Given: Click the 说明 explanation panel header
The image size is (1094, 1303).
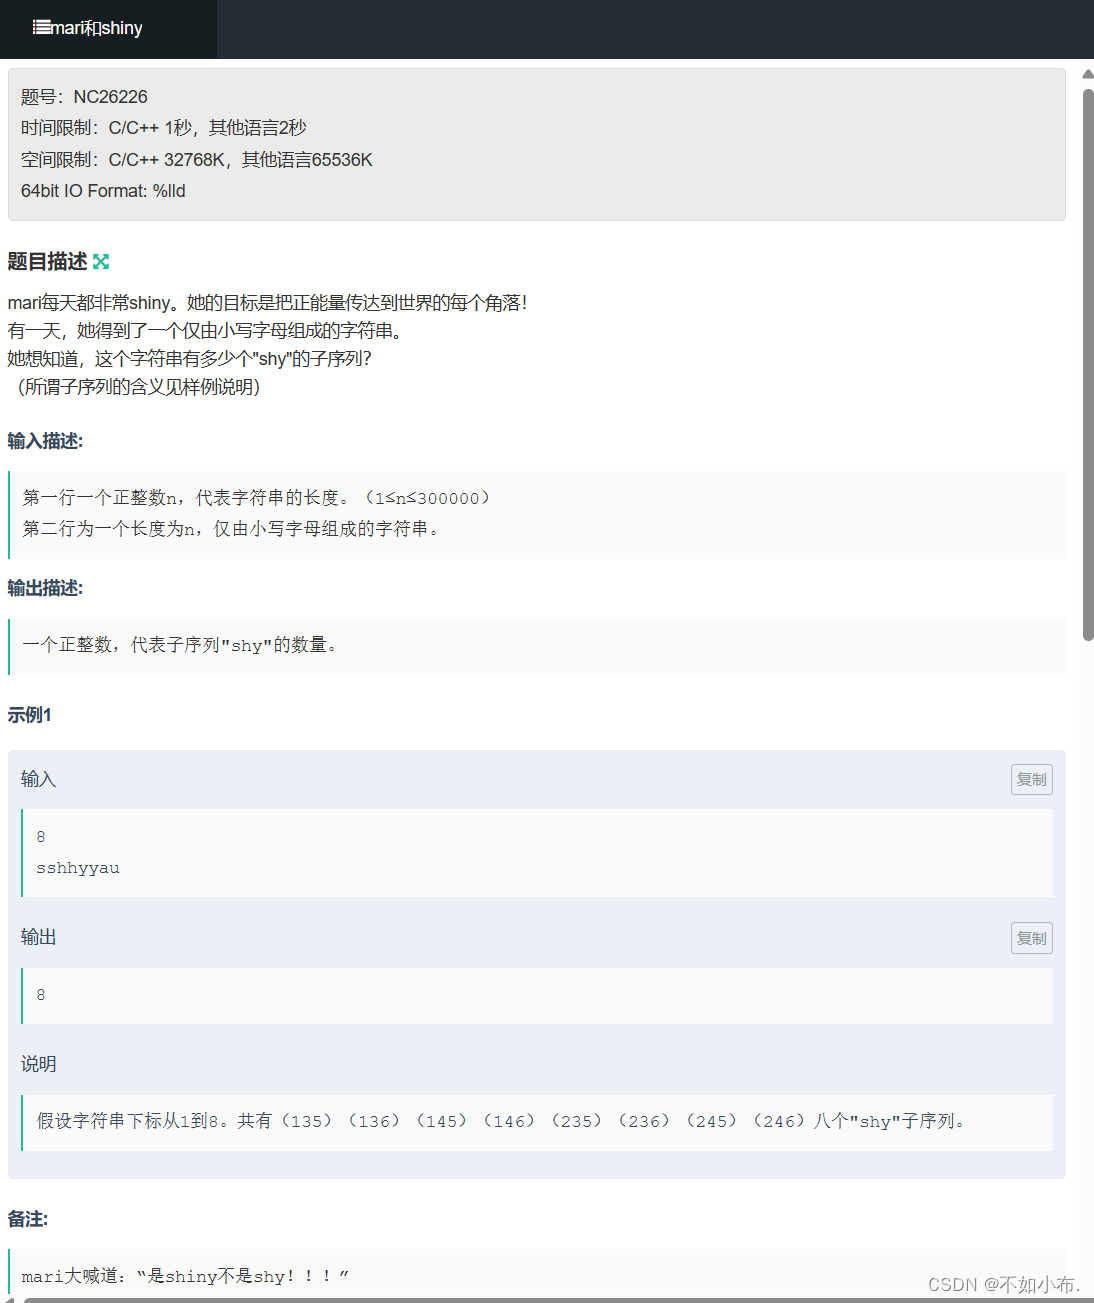Looking at the screenshot, I should click(39, 1063).
